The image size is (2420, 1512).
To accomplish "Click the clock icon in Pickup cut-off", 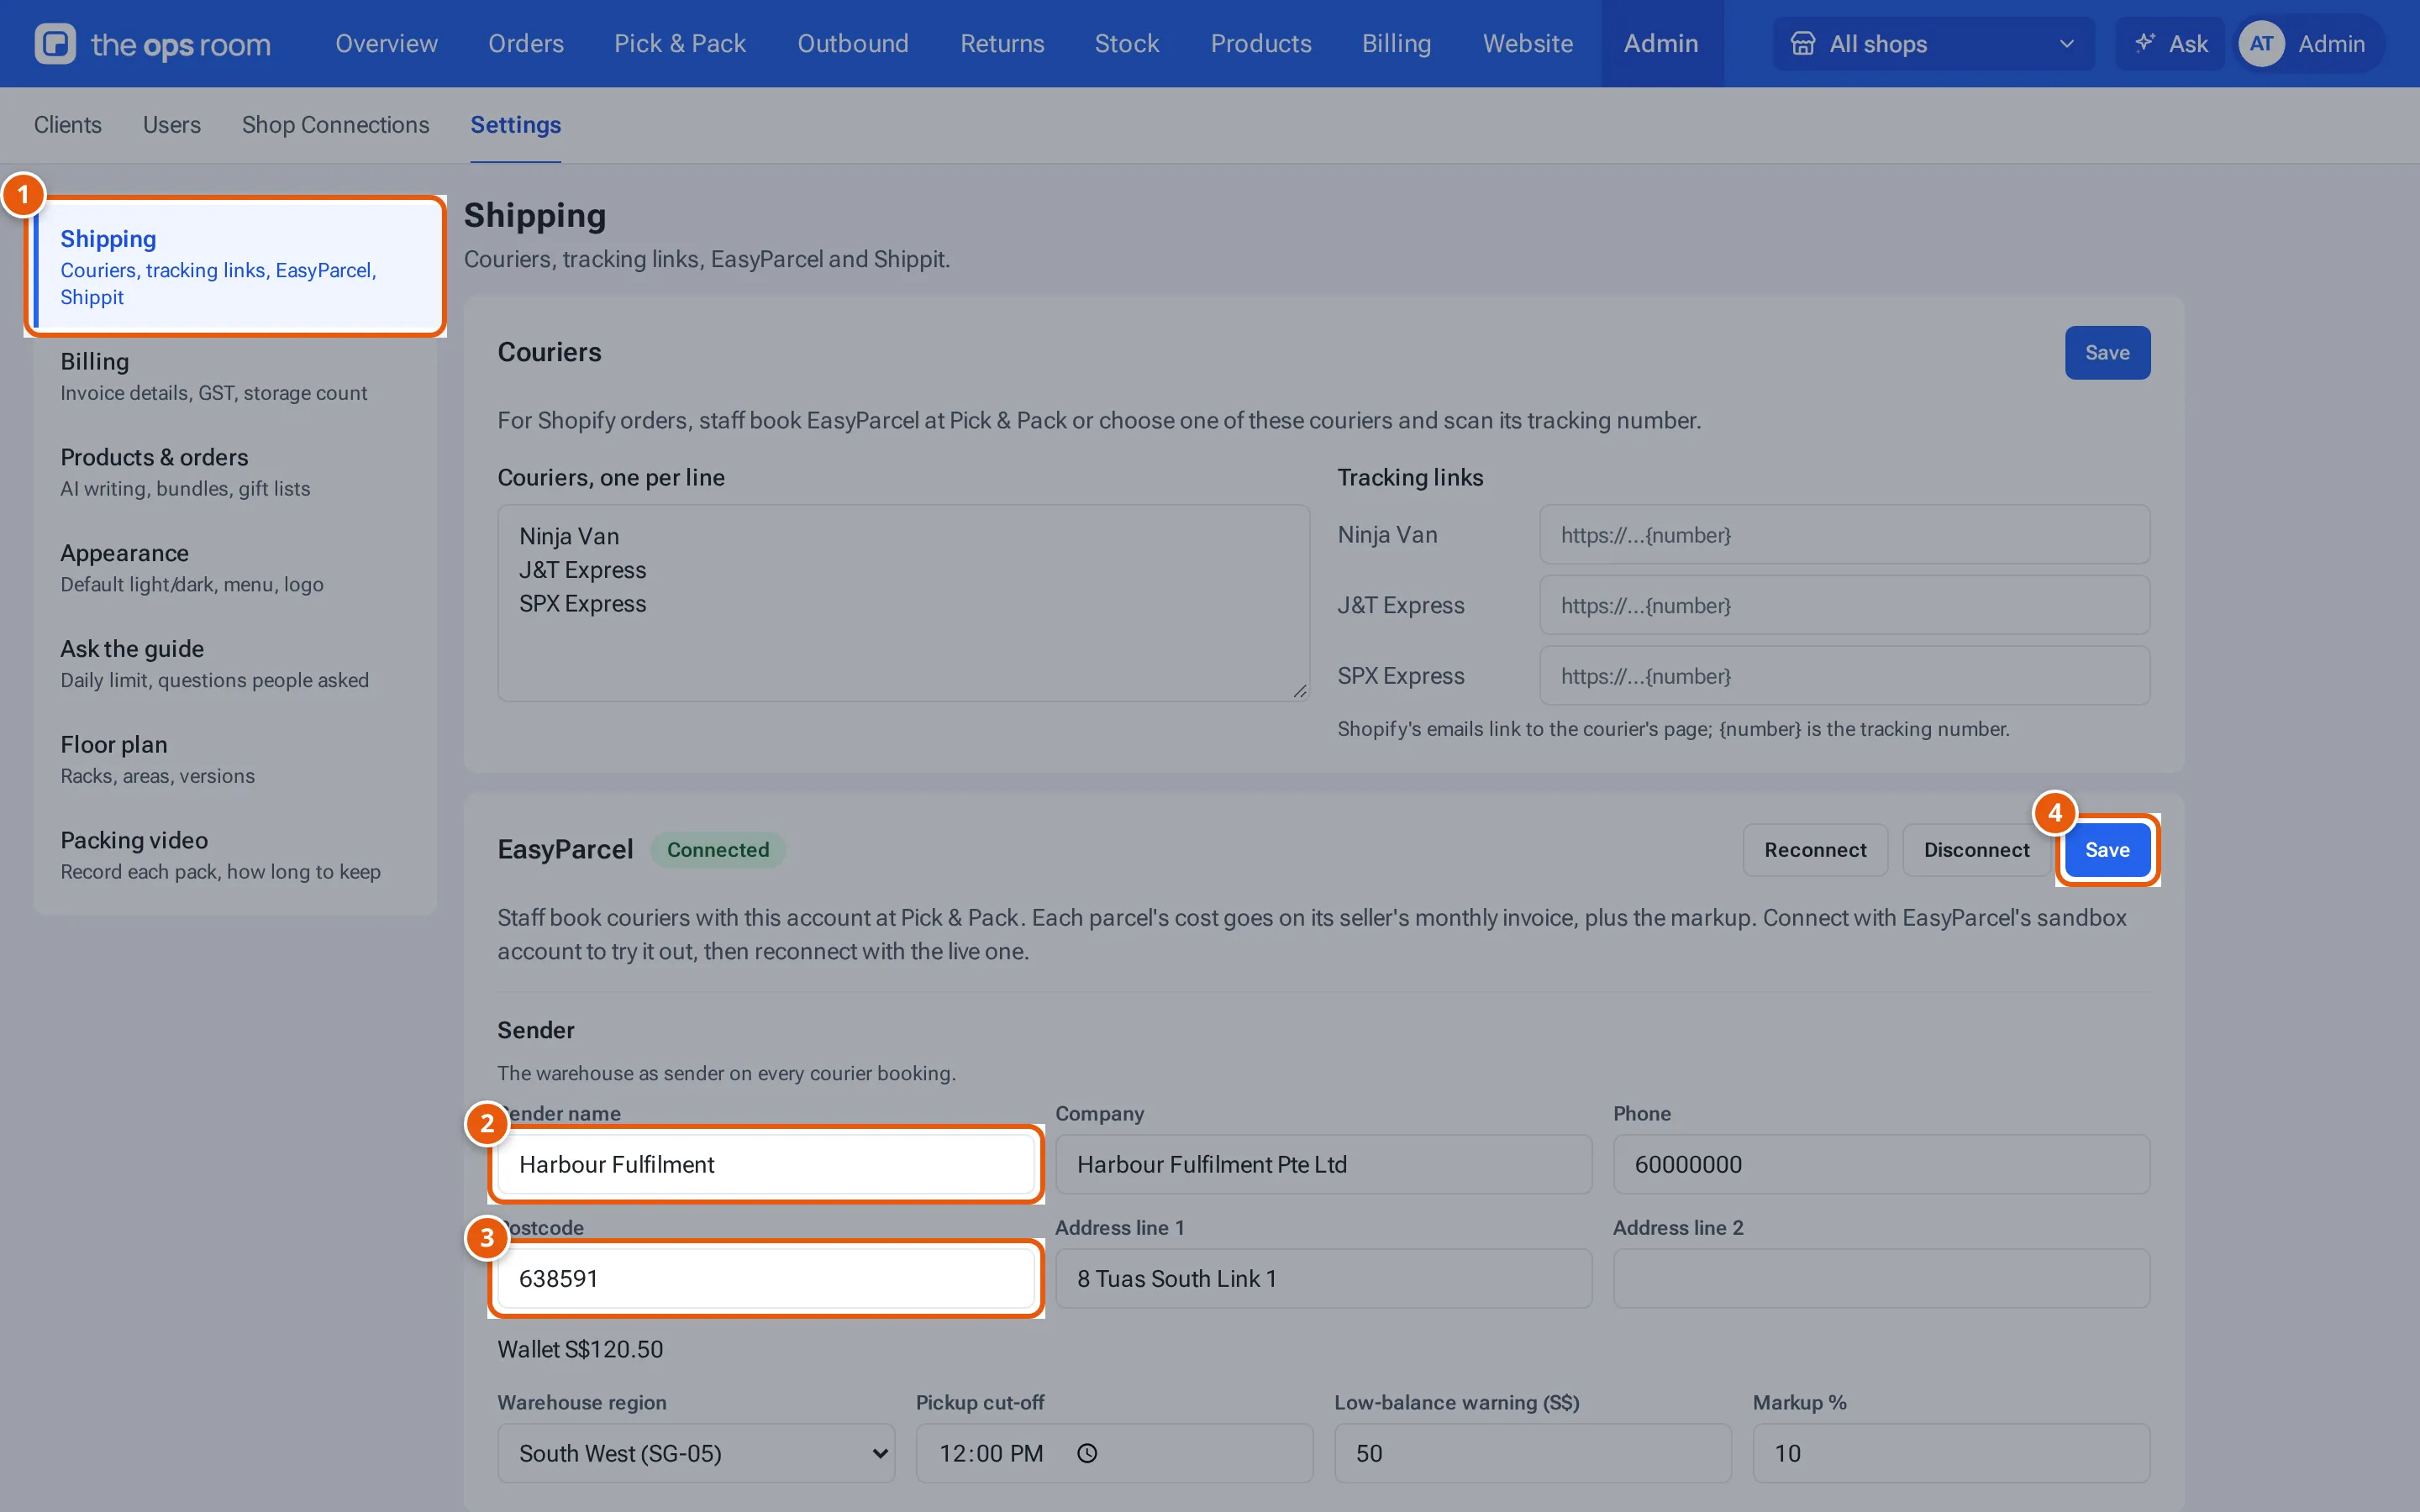I will [1087, 1453].
